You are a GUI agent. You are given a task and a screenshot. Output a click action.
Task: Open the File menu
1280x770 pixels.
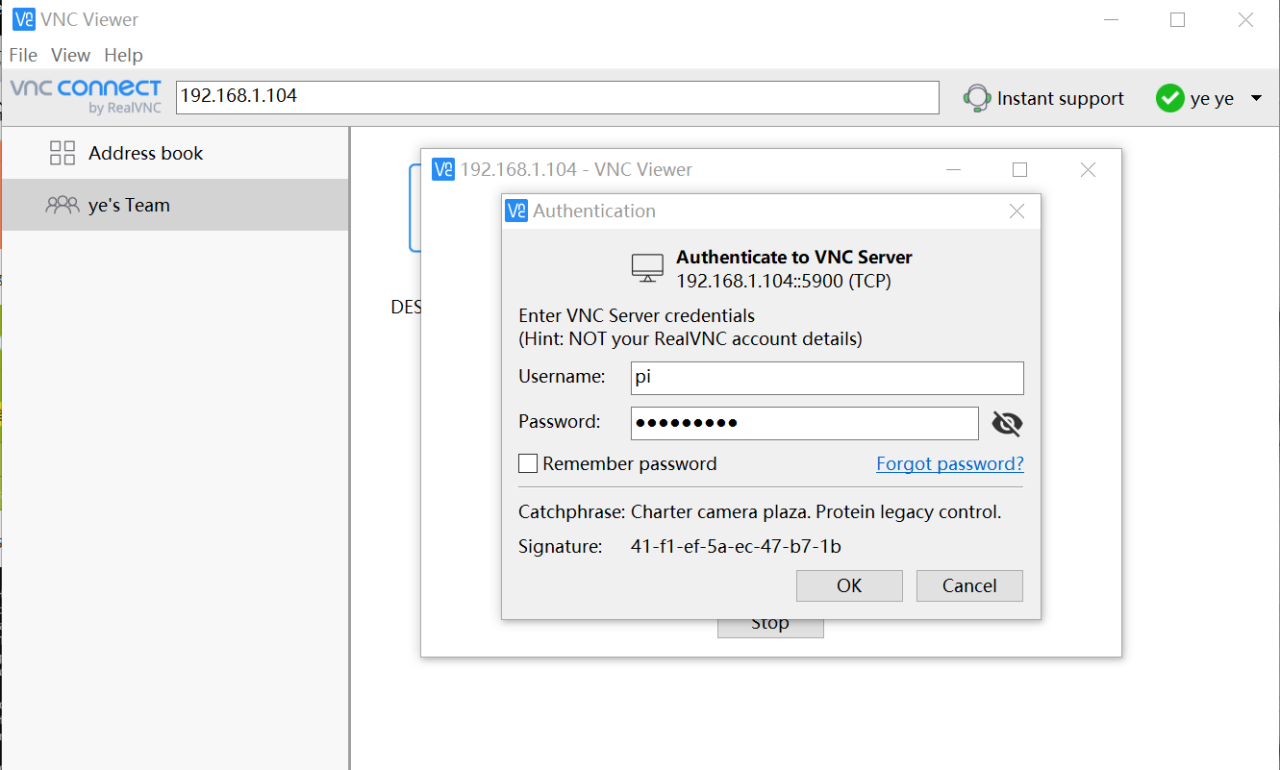23,55
